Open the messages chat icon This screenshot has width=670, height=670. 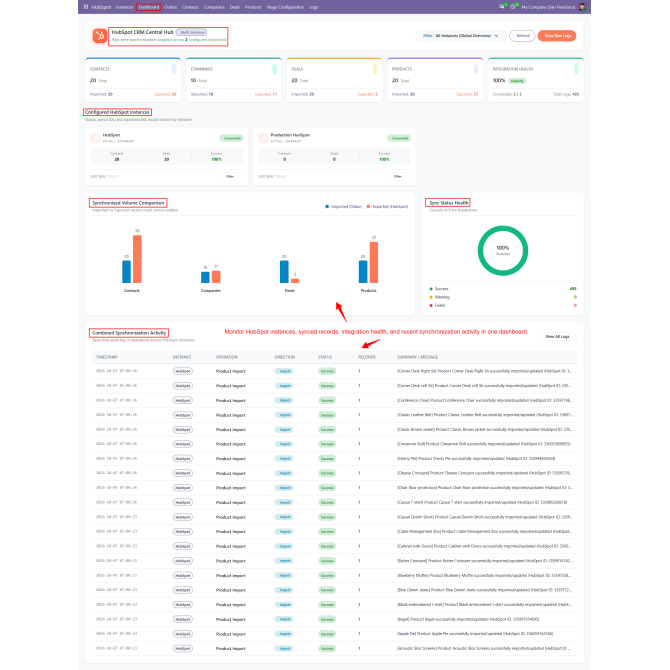pyautogui.click(x=502, y=6)
